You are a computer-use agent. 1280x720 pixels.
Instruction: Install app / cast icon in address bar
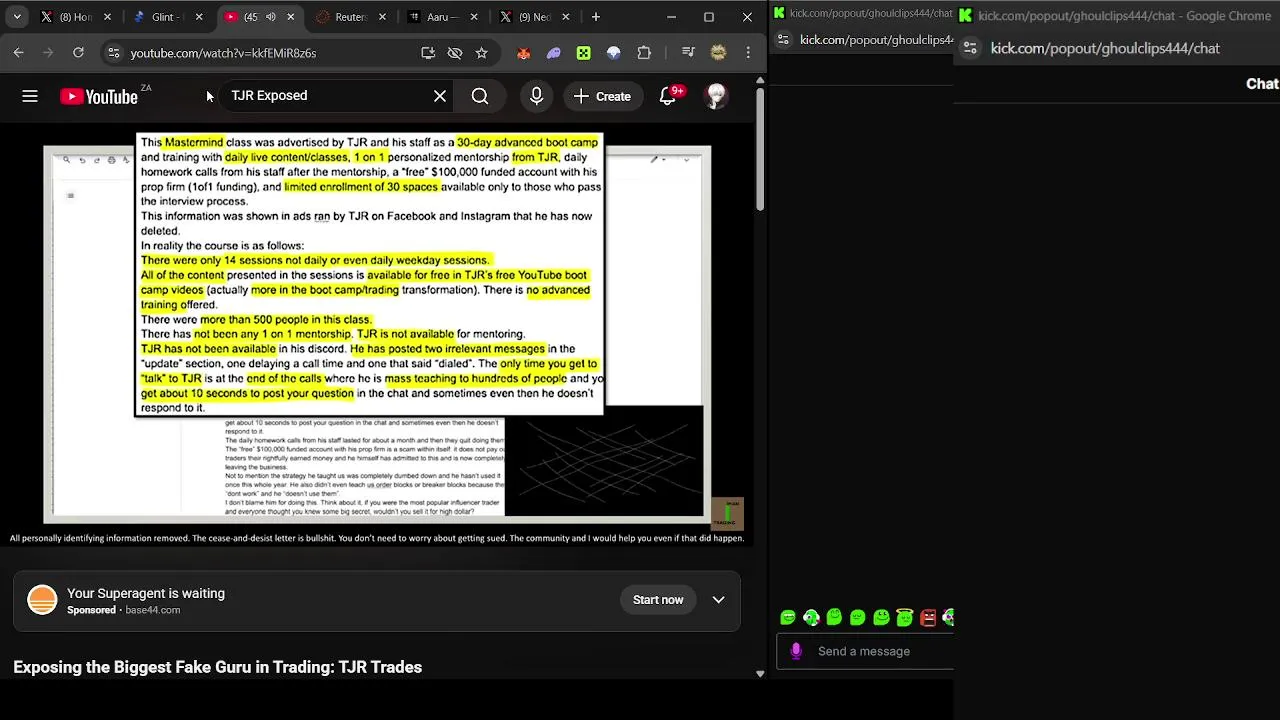click(x=428, y=53)
